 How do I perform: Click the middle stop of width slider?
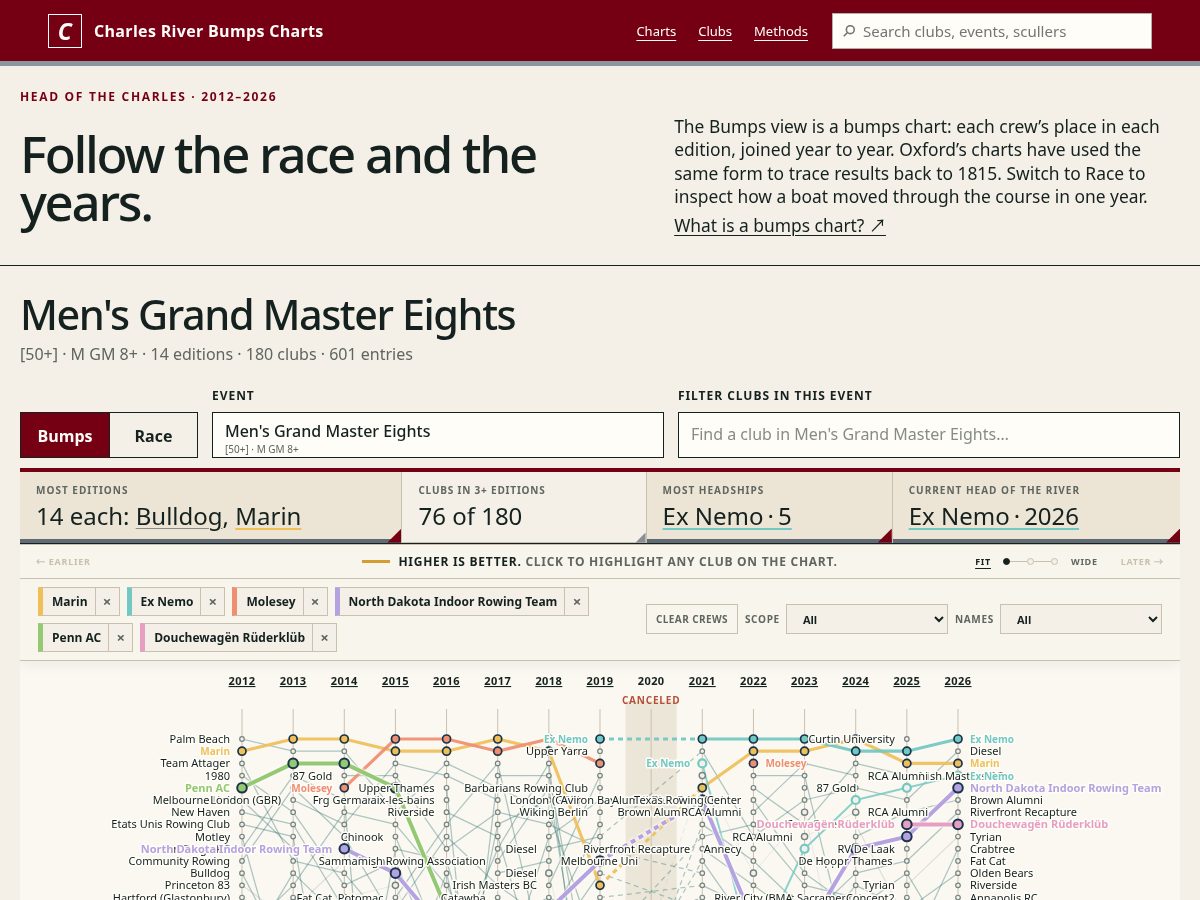pyautogui.click(x=1031, y=562)
